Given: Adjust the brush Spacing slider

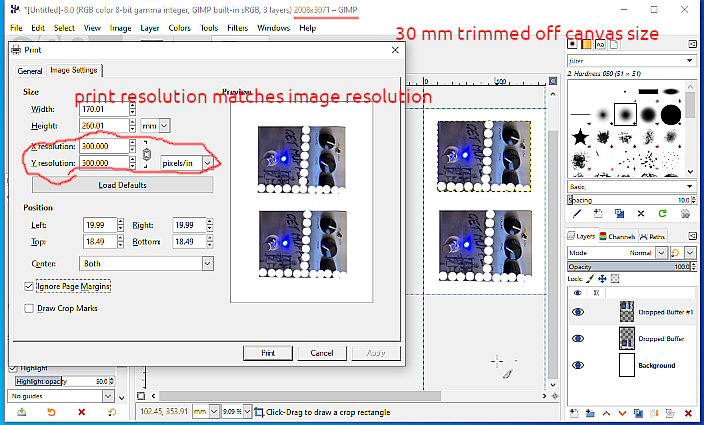Looking at the screenshot, I should [x=631, y=200].
